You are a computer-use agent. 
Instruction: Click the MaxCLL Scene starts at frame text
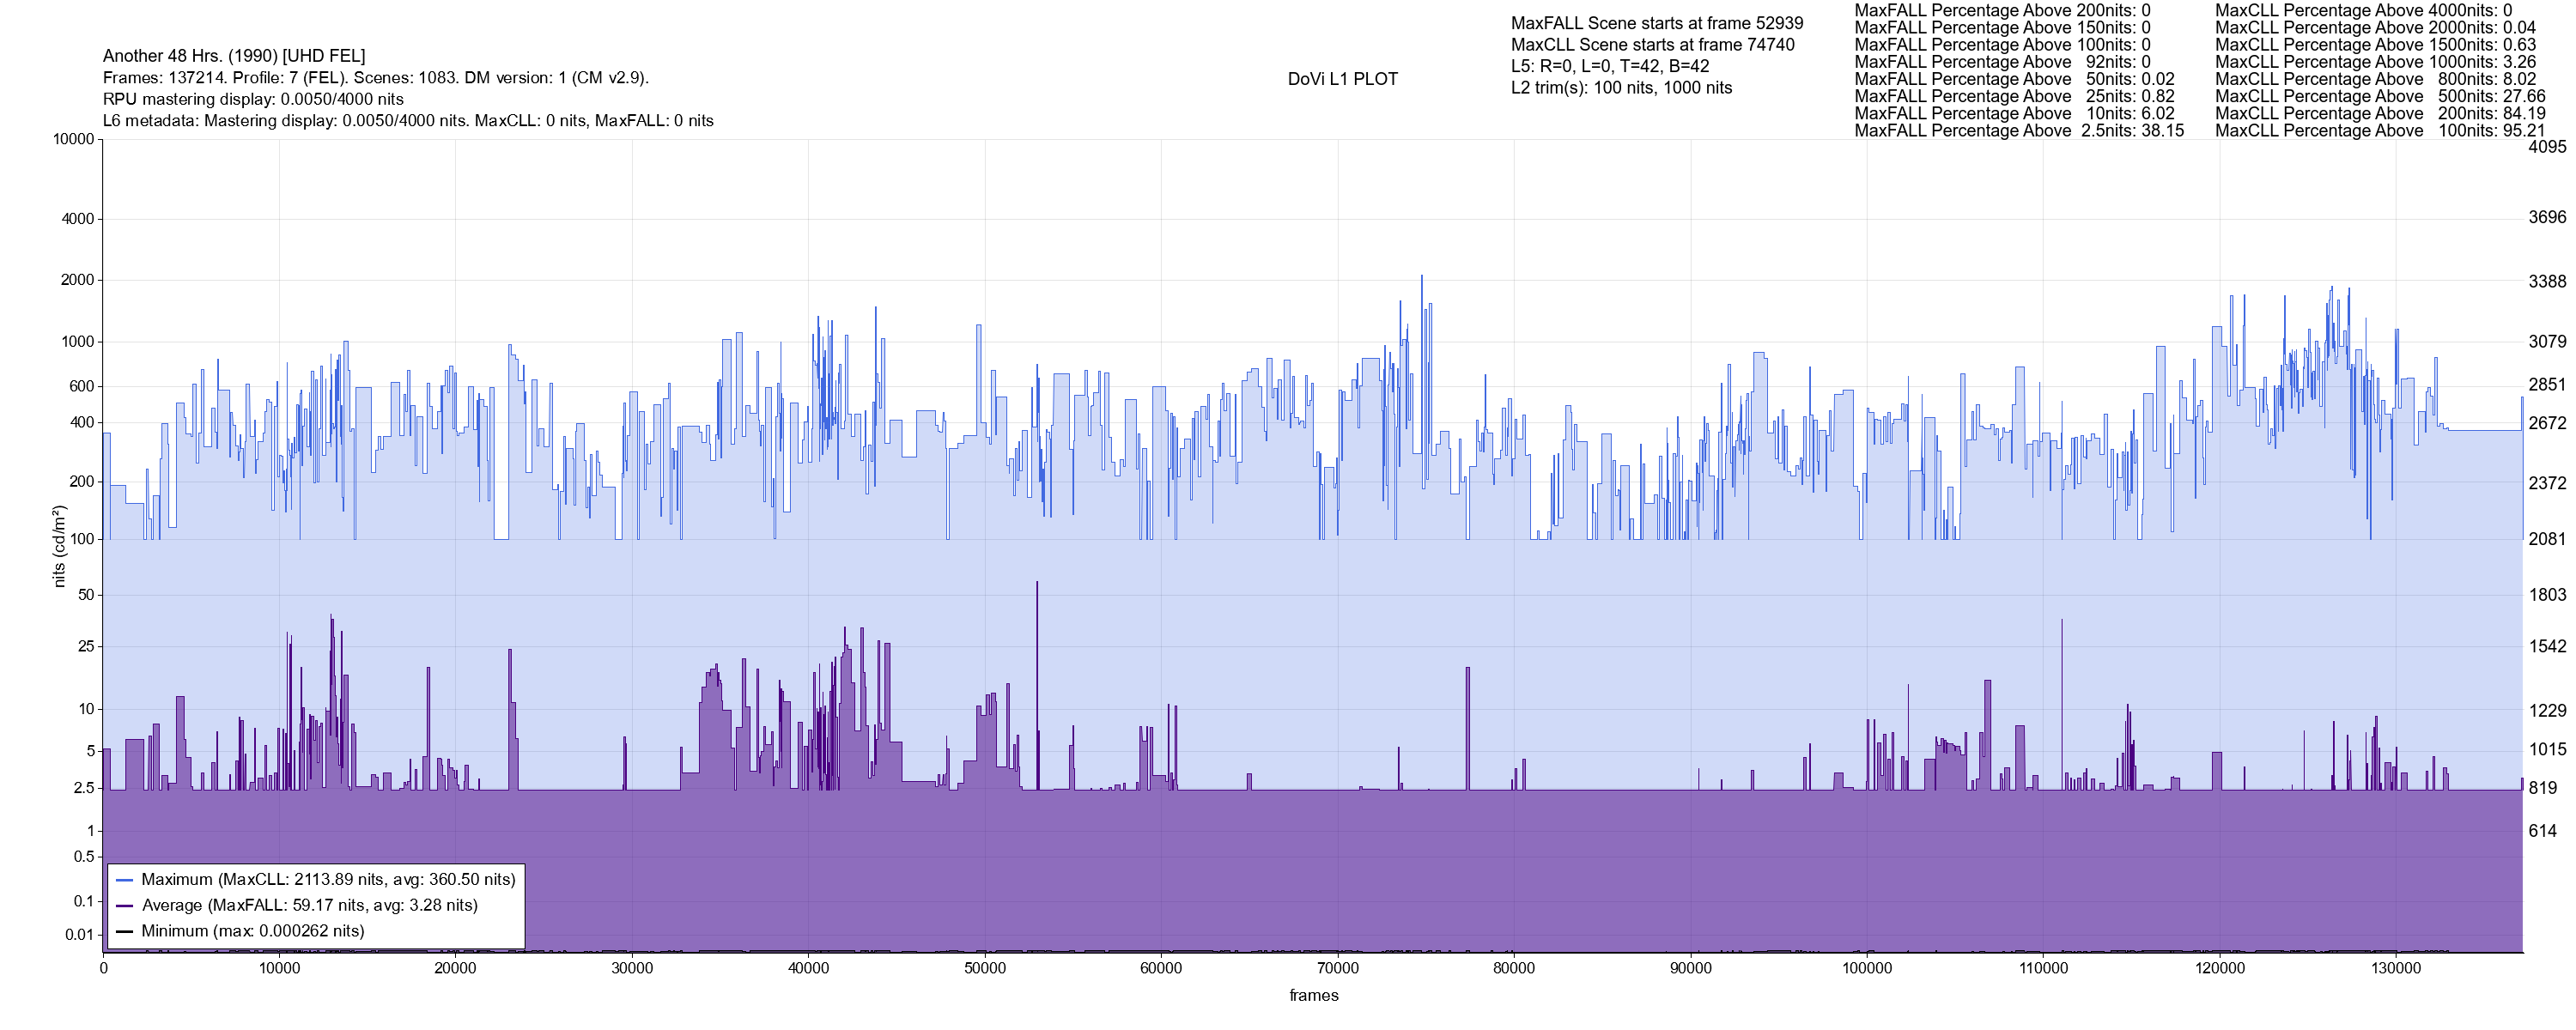[x=1652, y=45]
